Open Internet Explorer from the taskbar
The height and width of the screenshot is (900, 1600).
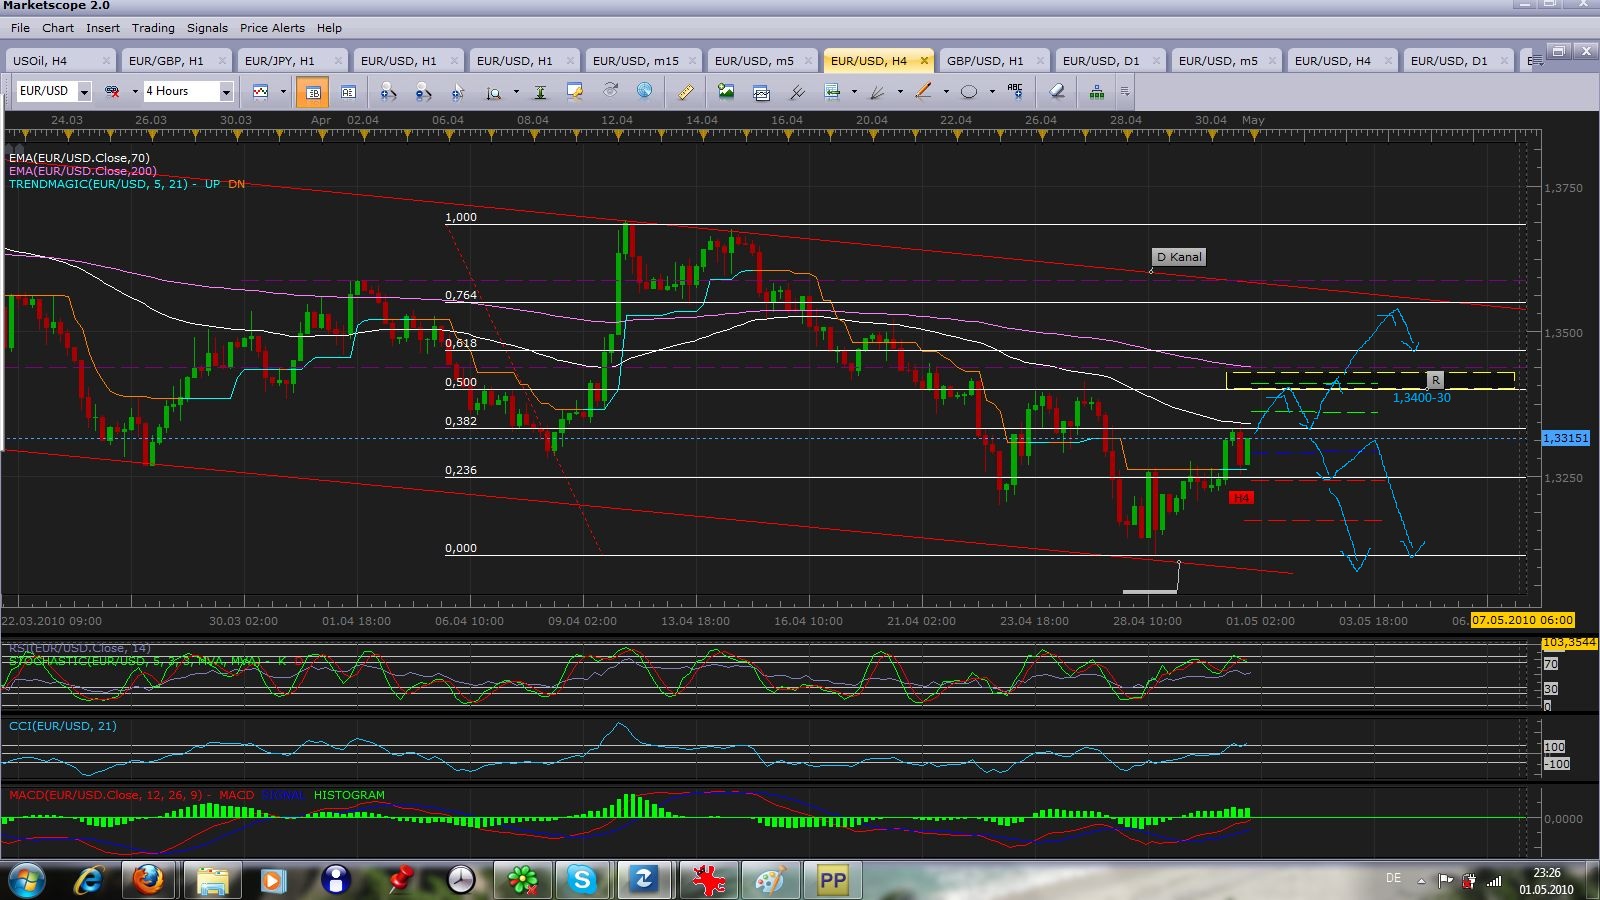pos(88,880)
